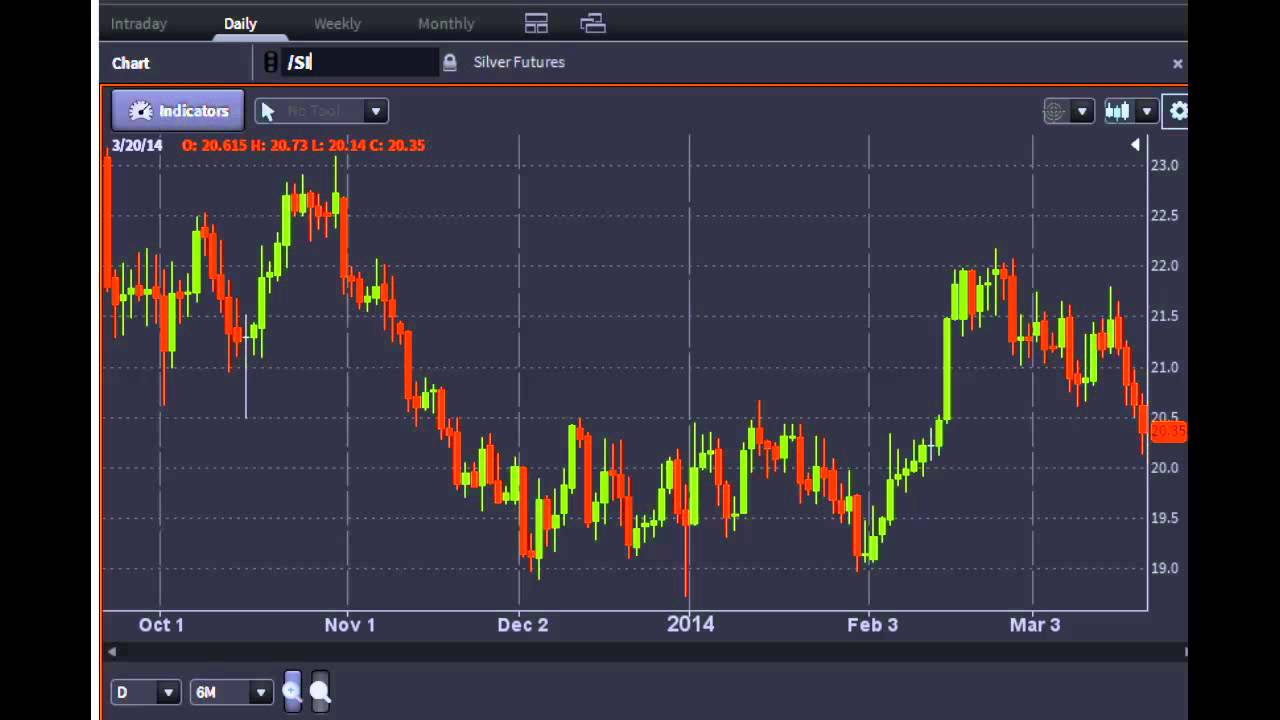Expand the drawing tool dropdown
This screenshot has height=720, width=1280.
[x=376, y=111]
